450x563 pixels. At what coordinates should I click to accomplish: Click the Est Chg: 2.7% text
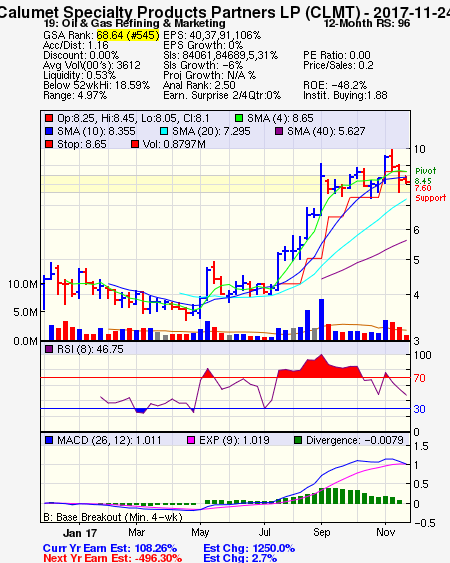pyautogui.click(x=240, y=558)
